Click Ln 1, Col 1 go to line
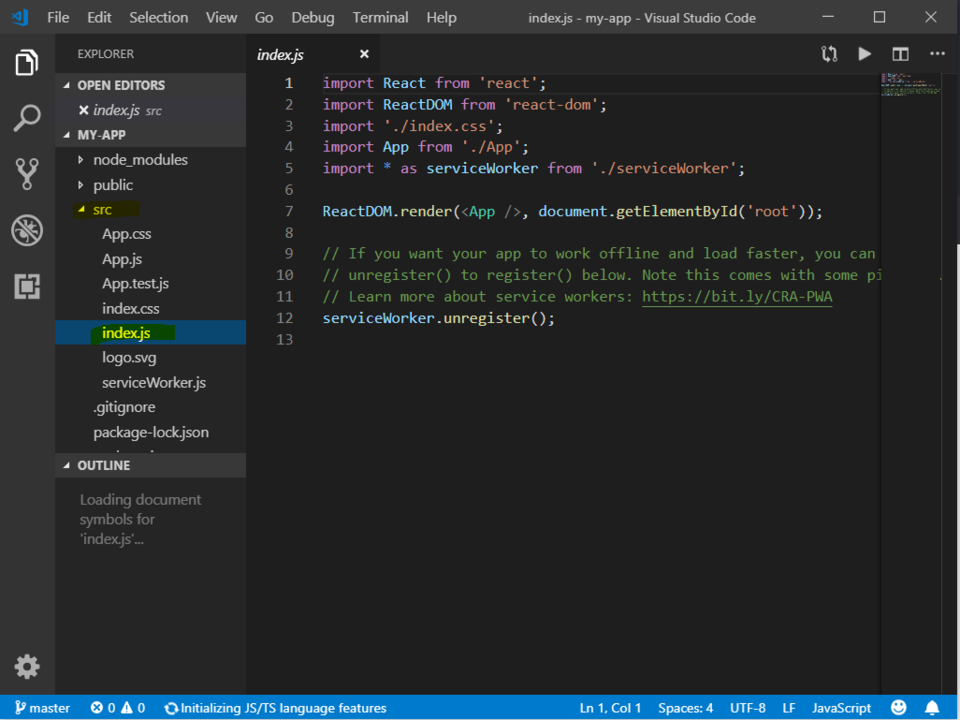Screen dimensions: 960x720 pos(610,708)
